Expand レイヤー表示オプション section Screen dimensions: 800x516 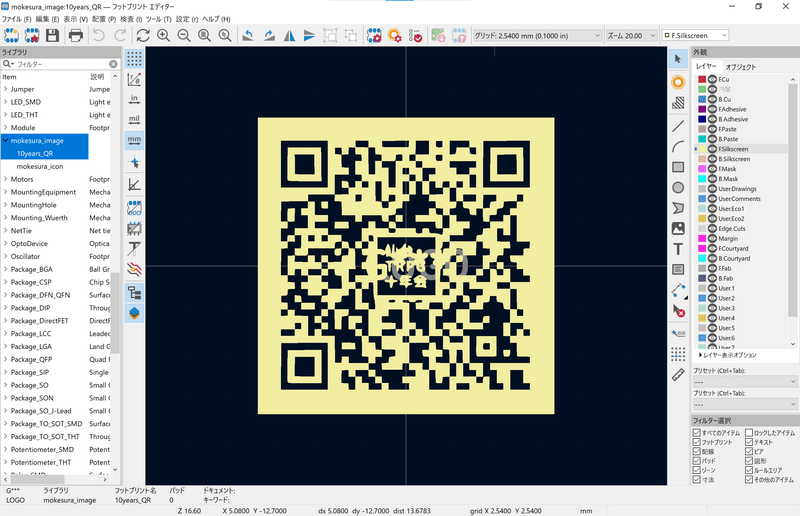(x=728, y=355)
